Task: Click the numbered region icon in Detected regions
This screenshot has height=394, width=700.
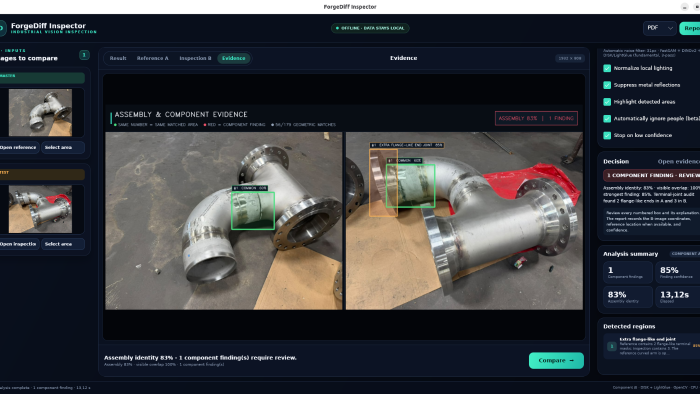Action: click(612, 346)
